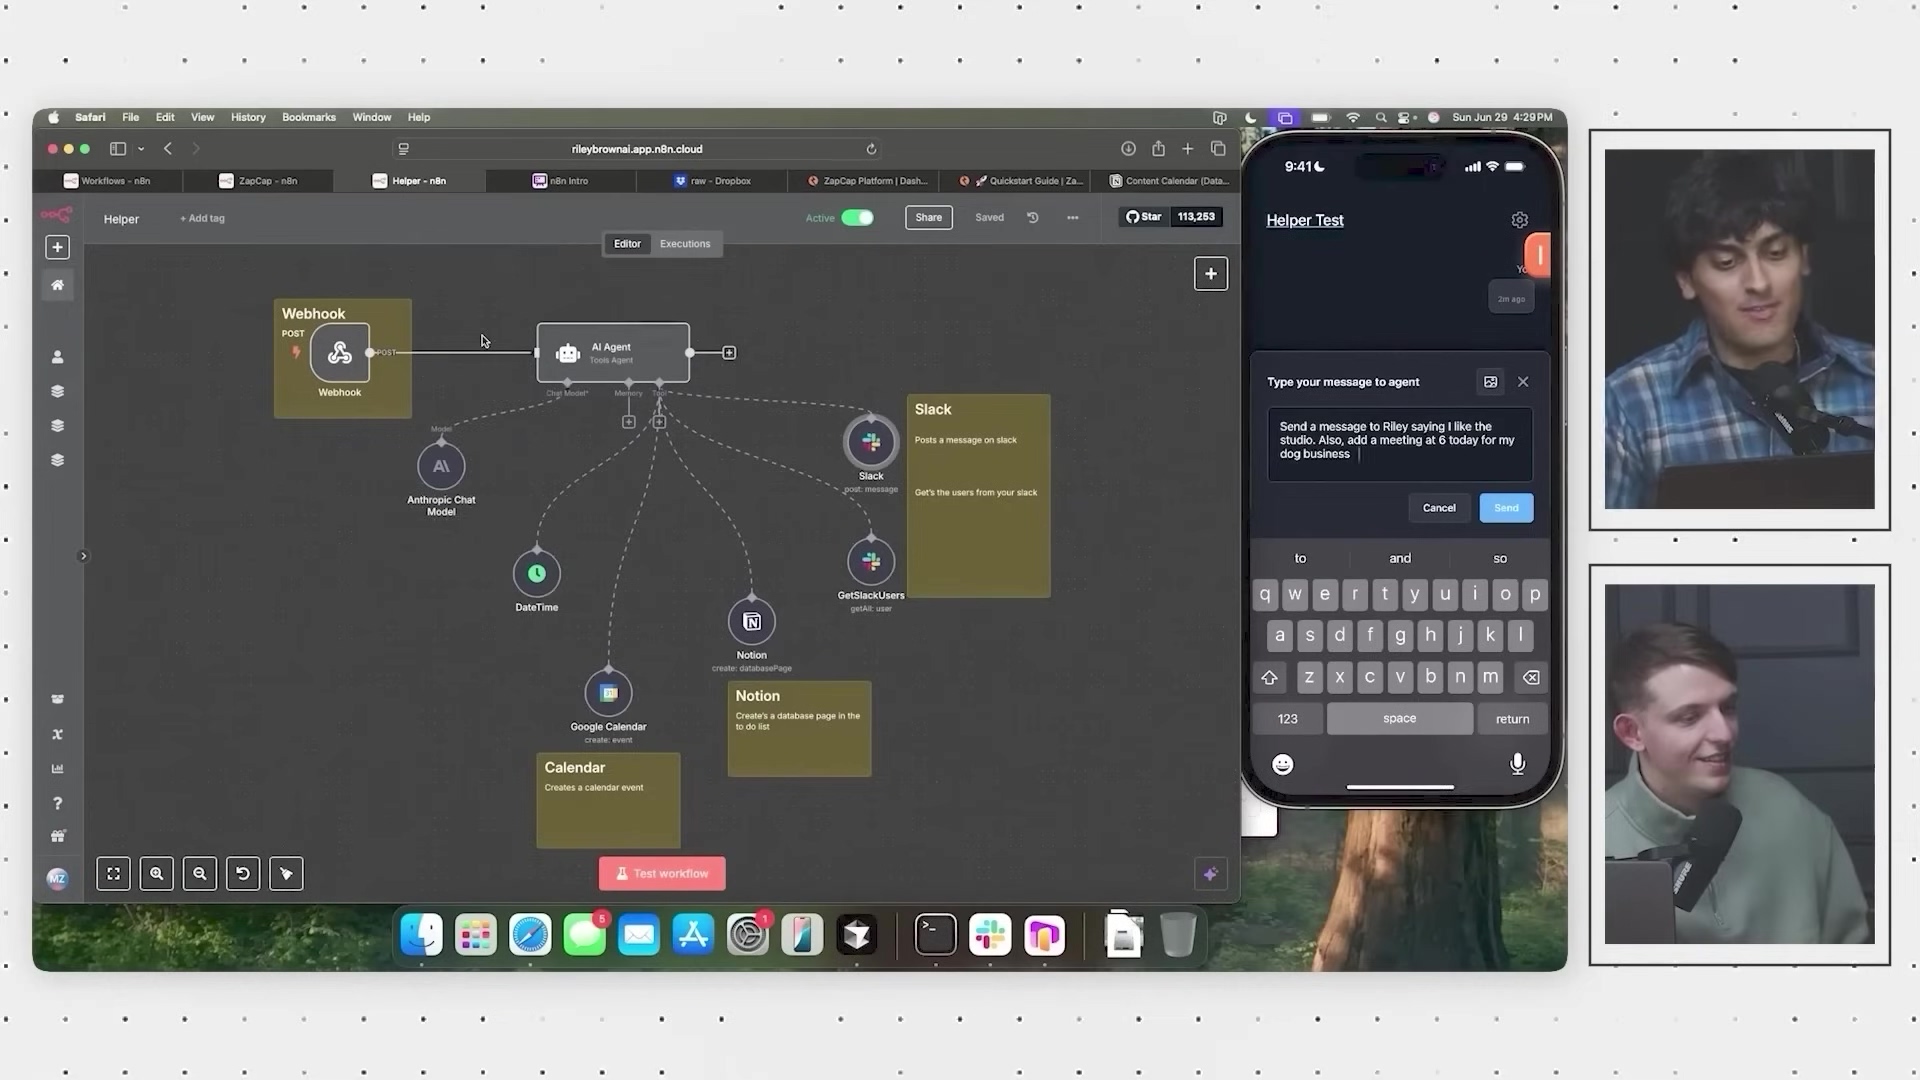Open the Bookmarks menu in menu bar
Image resolution: width=1920 pixels, height=1080 pixels.
pyautogui.click(x=309, y=117)
